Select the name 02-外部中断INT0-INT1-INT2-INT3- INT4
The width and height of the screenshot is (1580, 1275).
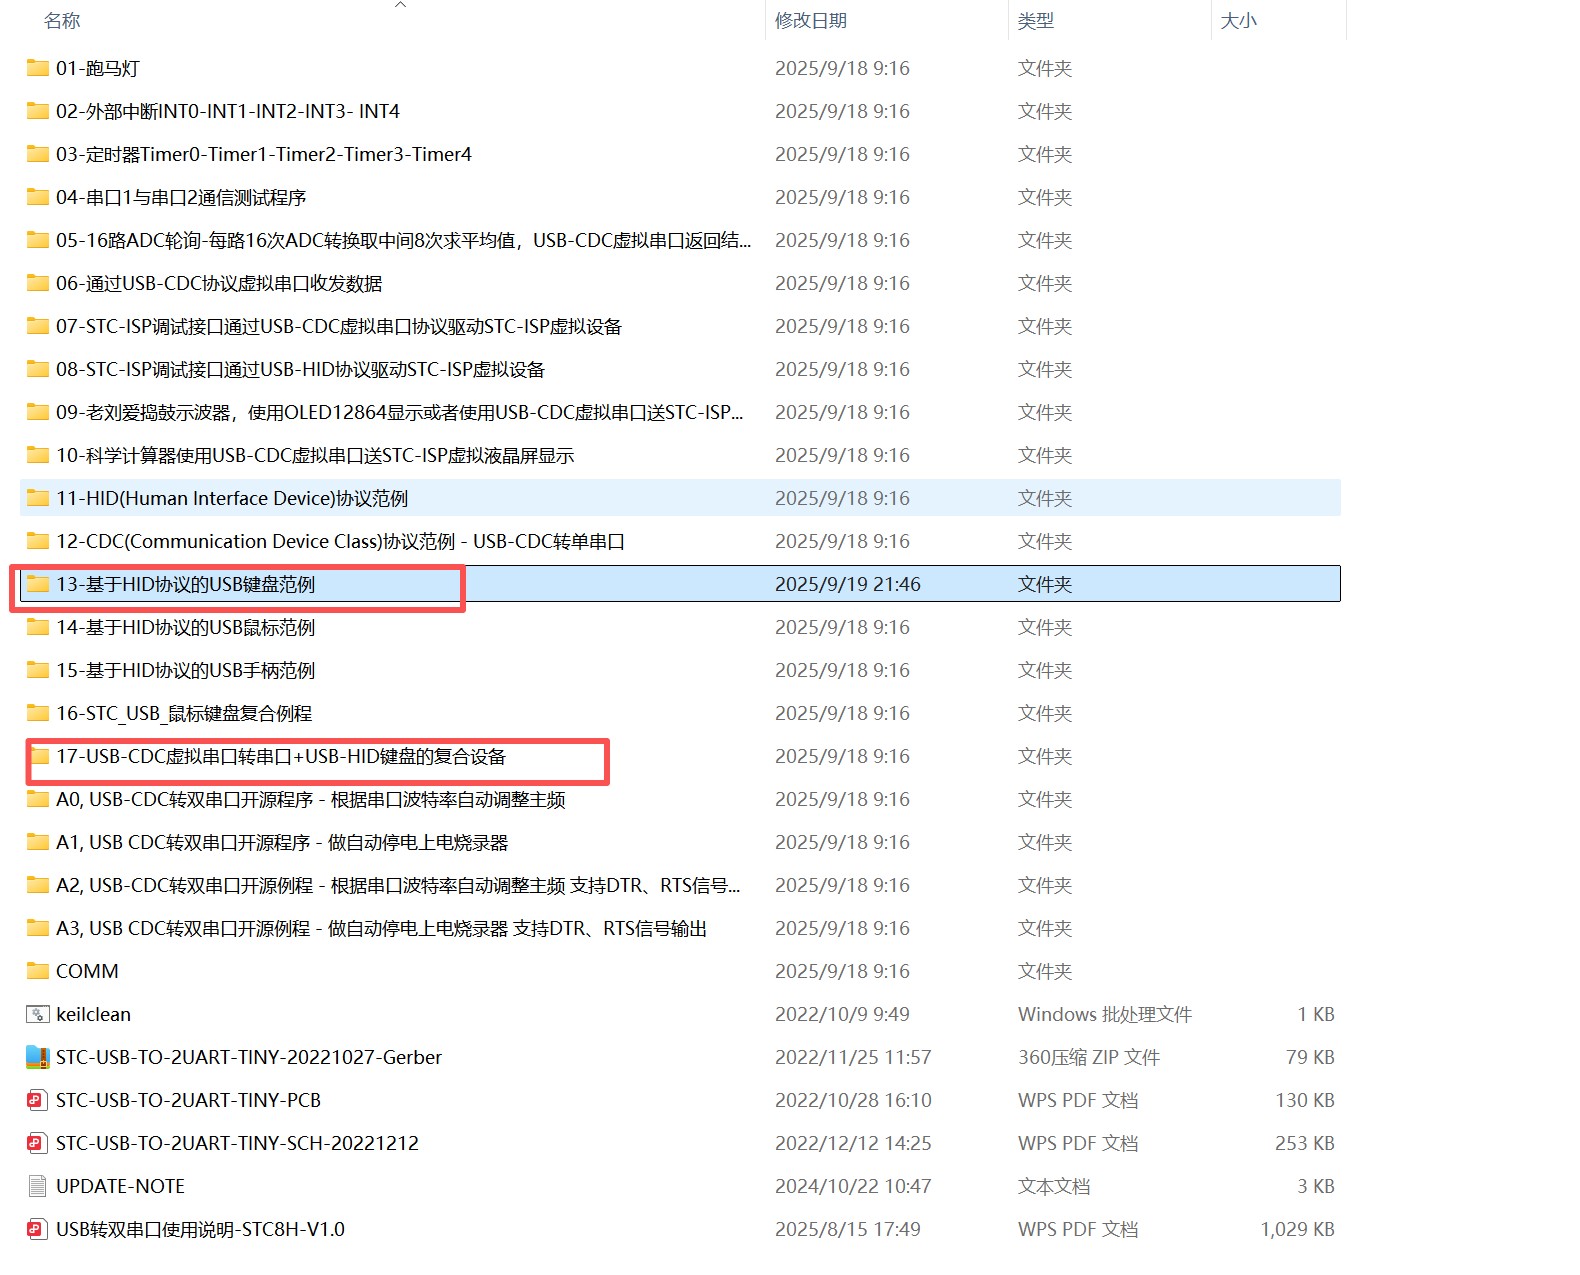point(228,111)
